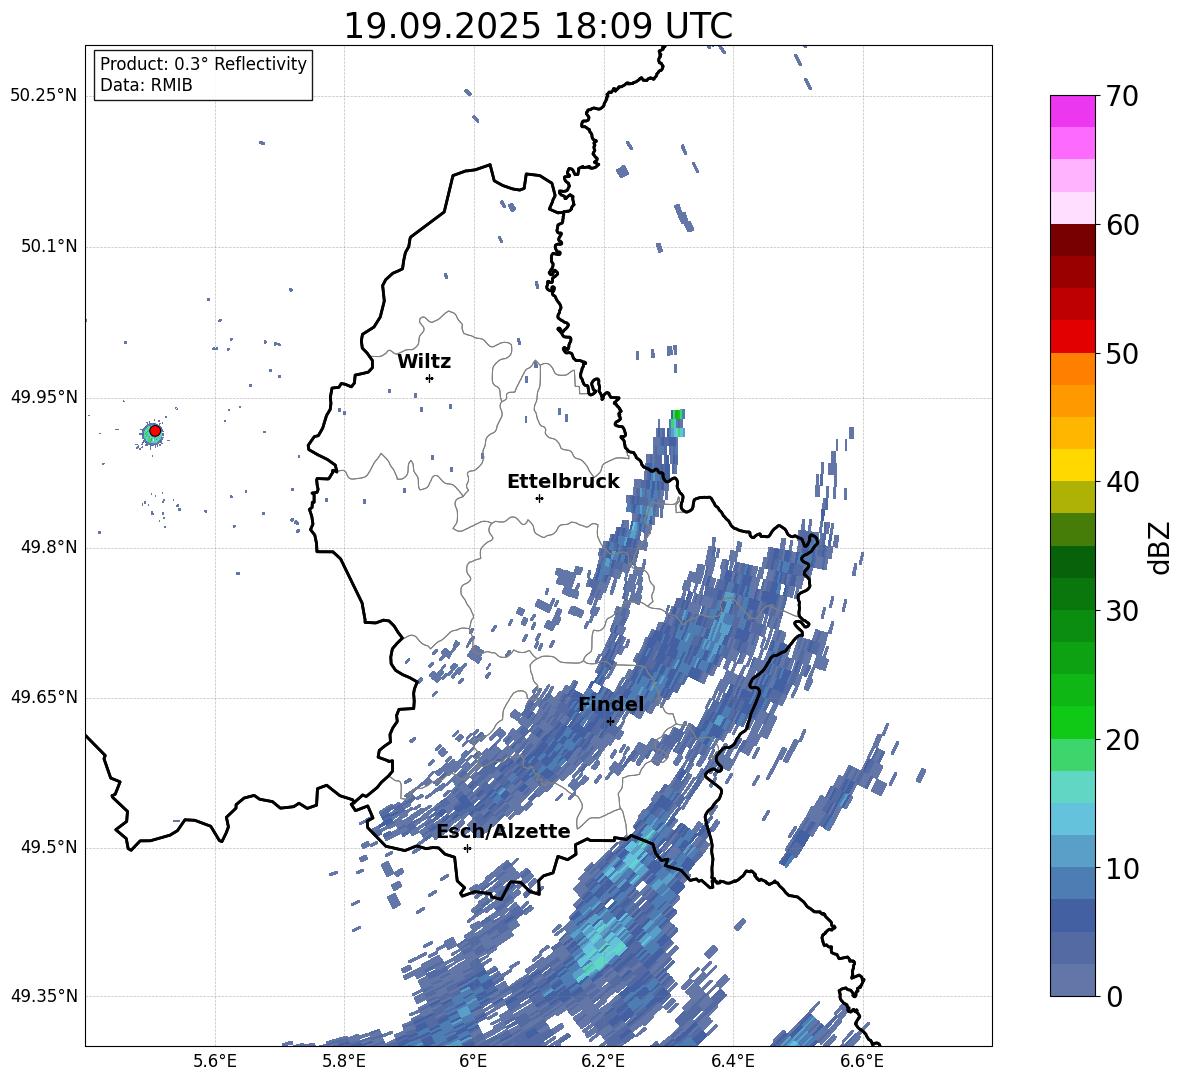Click the 20 tick label on colorbar
The width and height of the screenshot is (1184, 1081).
click(1122, 740)
